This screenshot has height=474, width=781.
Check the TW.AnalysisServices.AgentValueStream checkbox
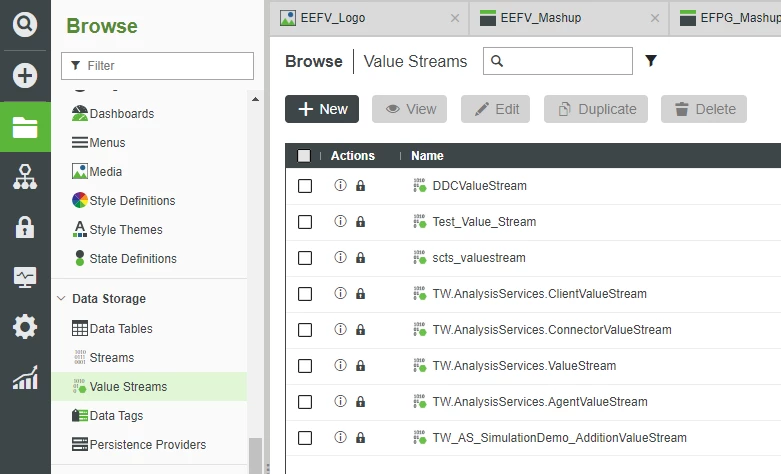pyautogui.click(x=305, y=402)
